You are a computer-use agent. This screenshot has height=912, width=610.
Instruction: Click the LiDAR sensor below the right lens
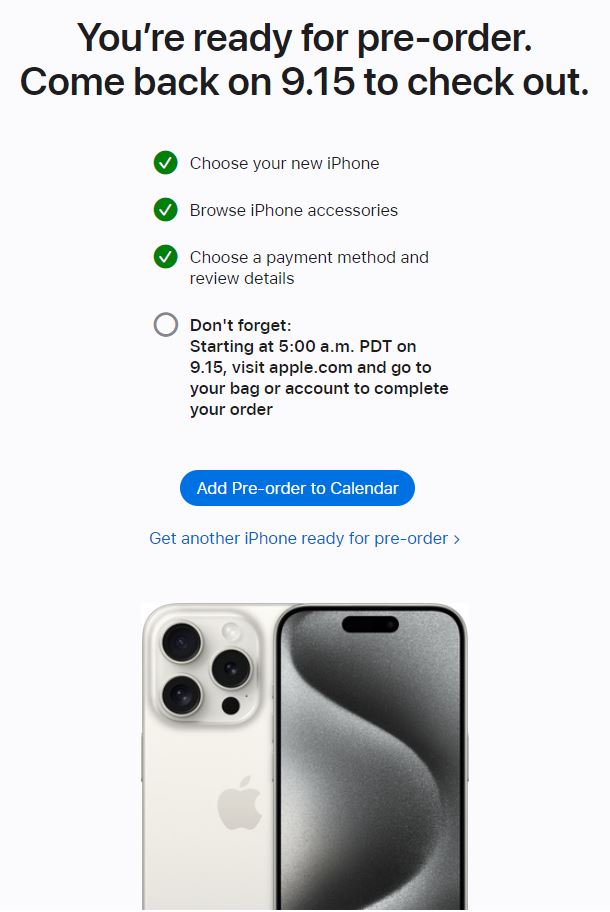click(231, 706)
